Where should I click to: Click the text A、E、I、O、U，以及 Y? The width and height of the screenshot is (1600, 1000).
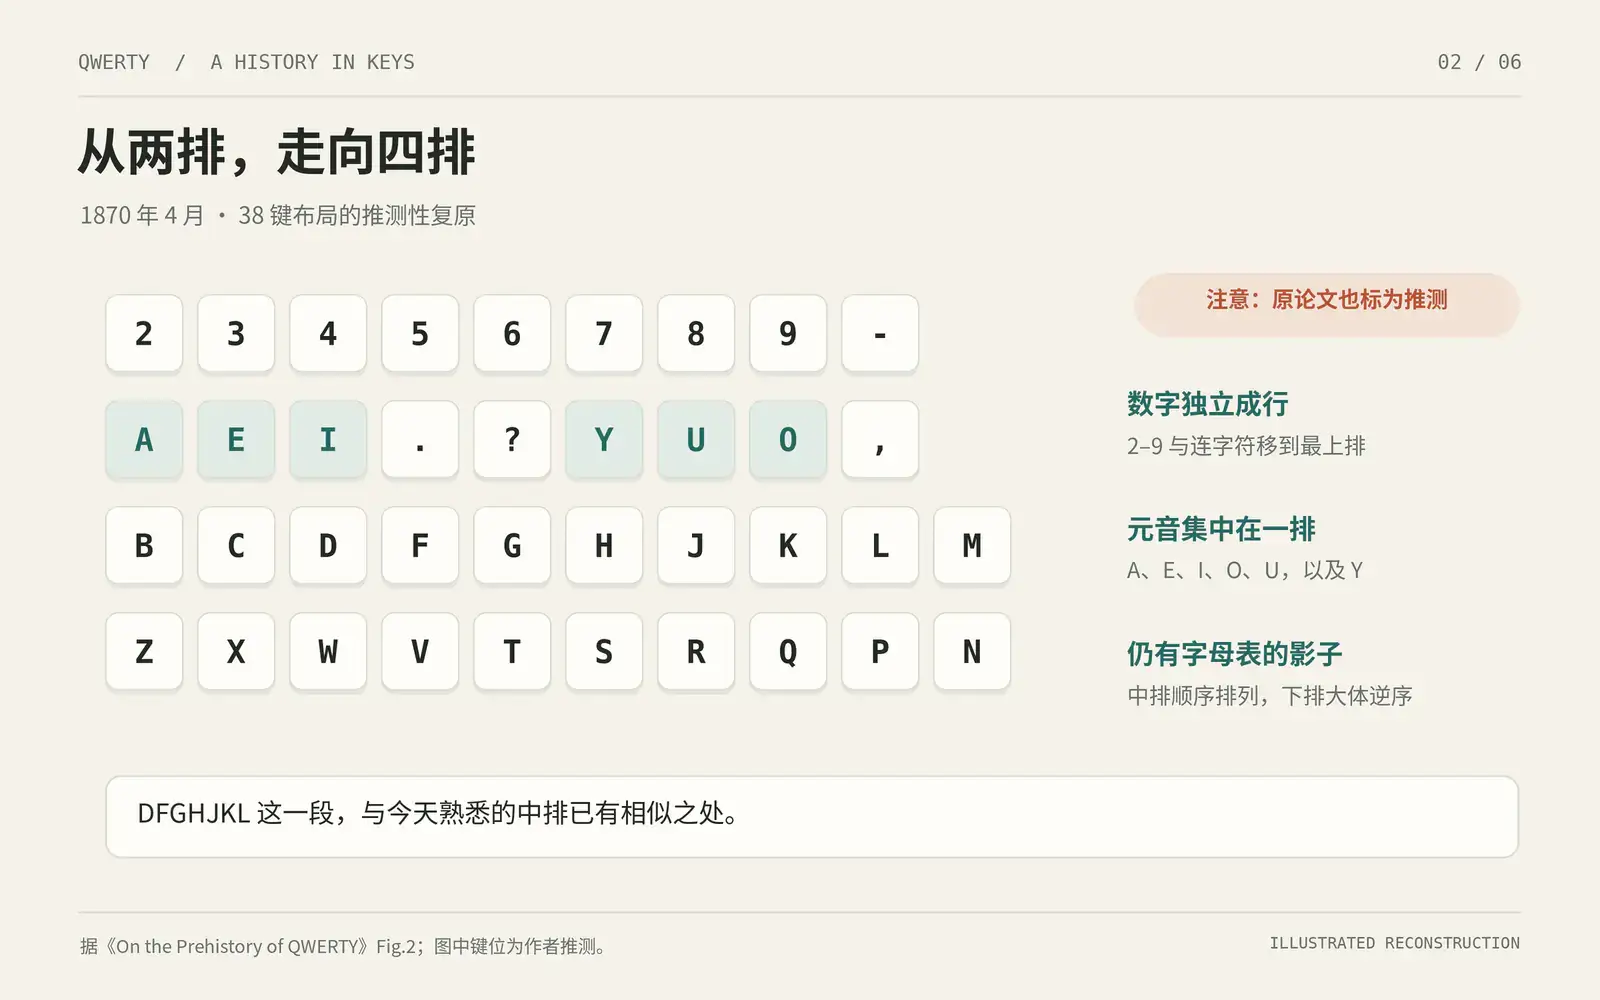[x=1245, y=571]
